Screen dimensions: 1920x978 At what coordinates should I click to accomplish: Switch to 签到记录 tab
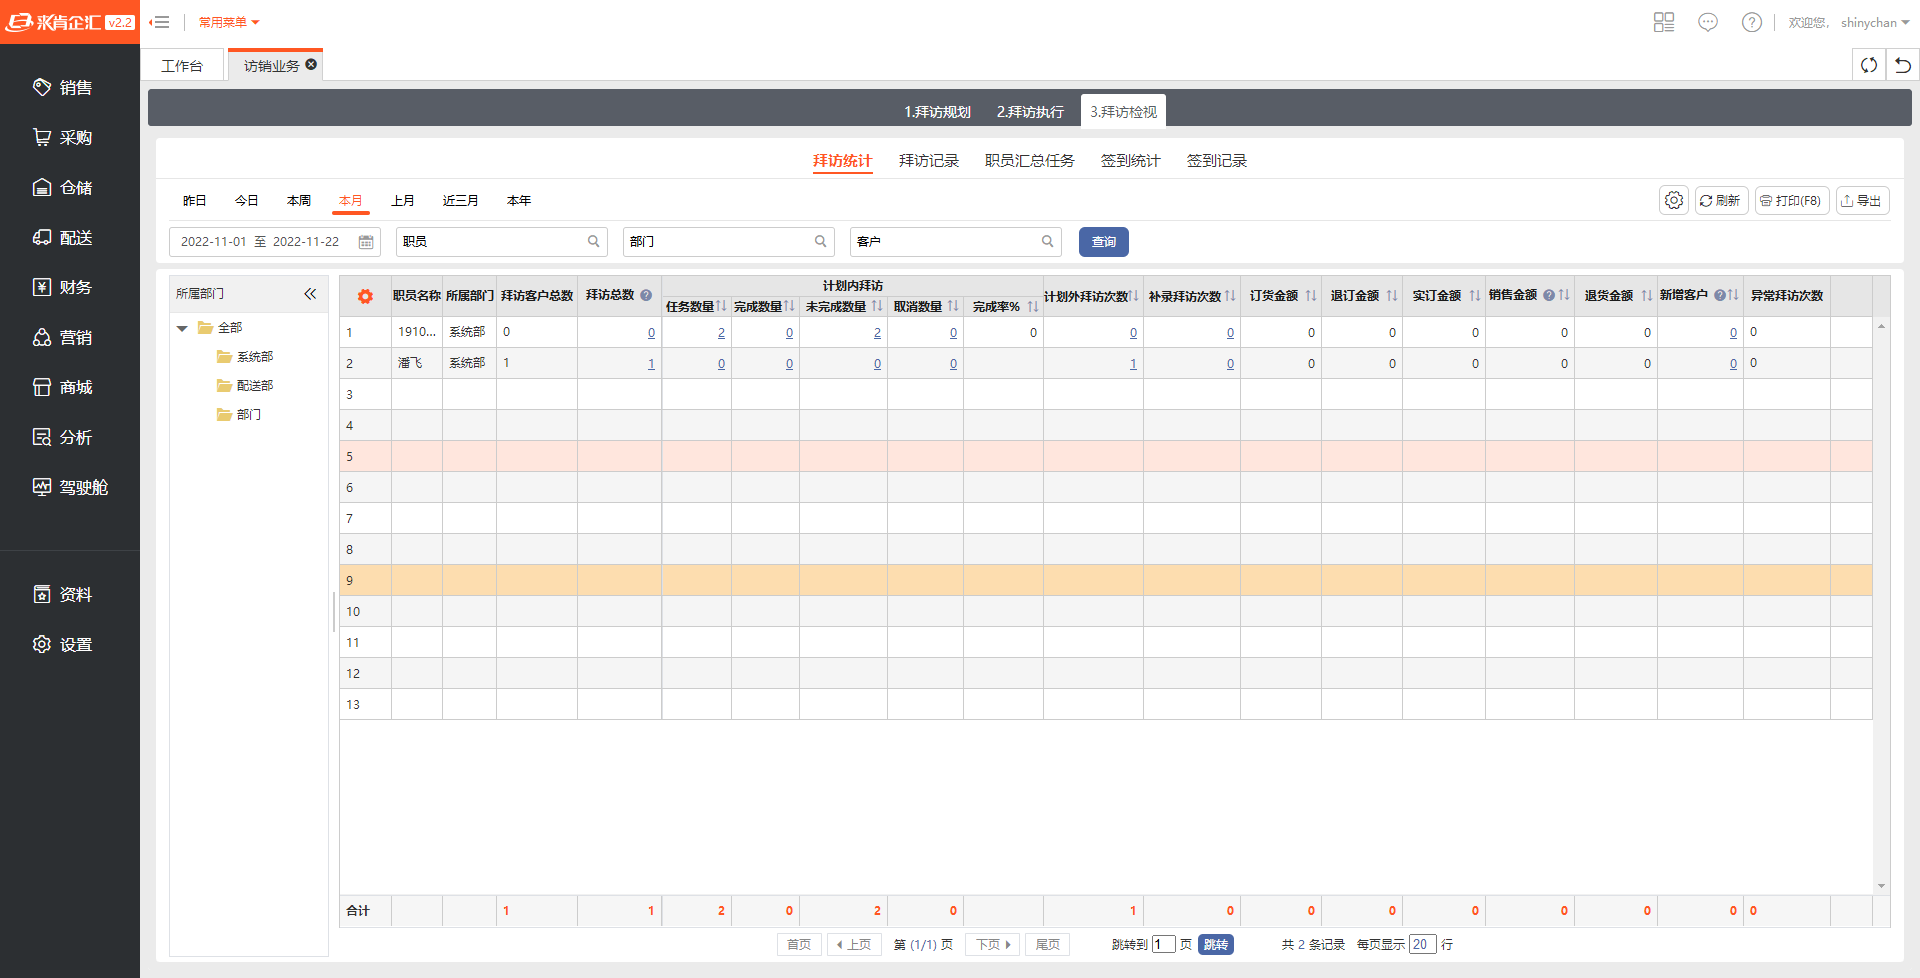(x=1216, y=161)
